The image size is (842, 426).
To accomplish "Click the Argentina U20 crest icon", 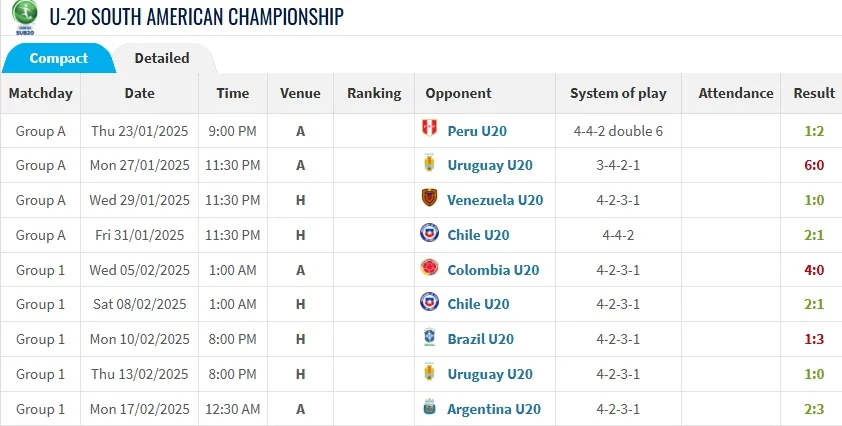I will (x=430, y=409).
